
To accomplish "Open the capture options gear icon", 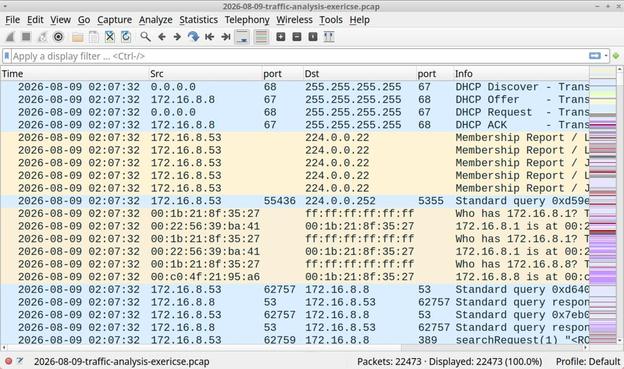I will 58,37.
